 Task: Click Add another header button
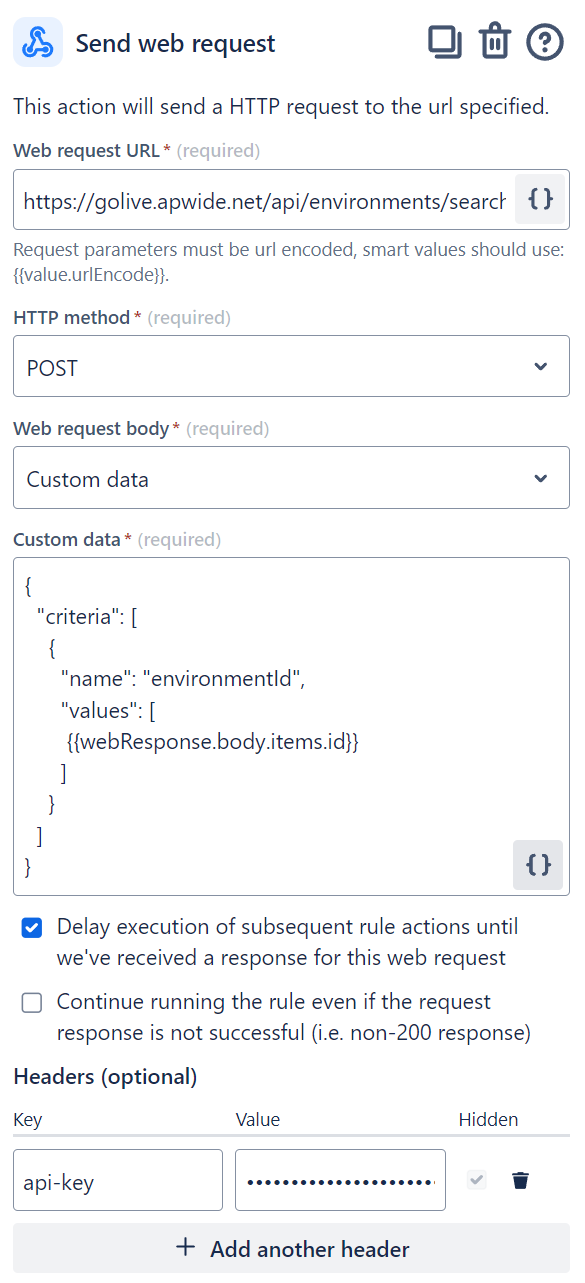click(291, 1249)
